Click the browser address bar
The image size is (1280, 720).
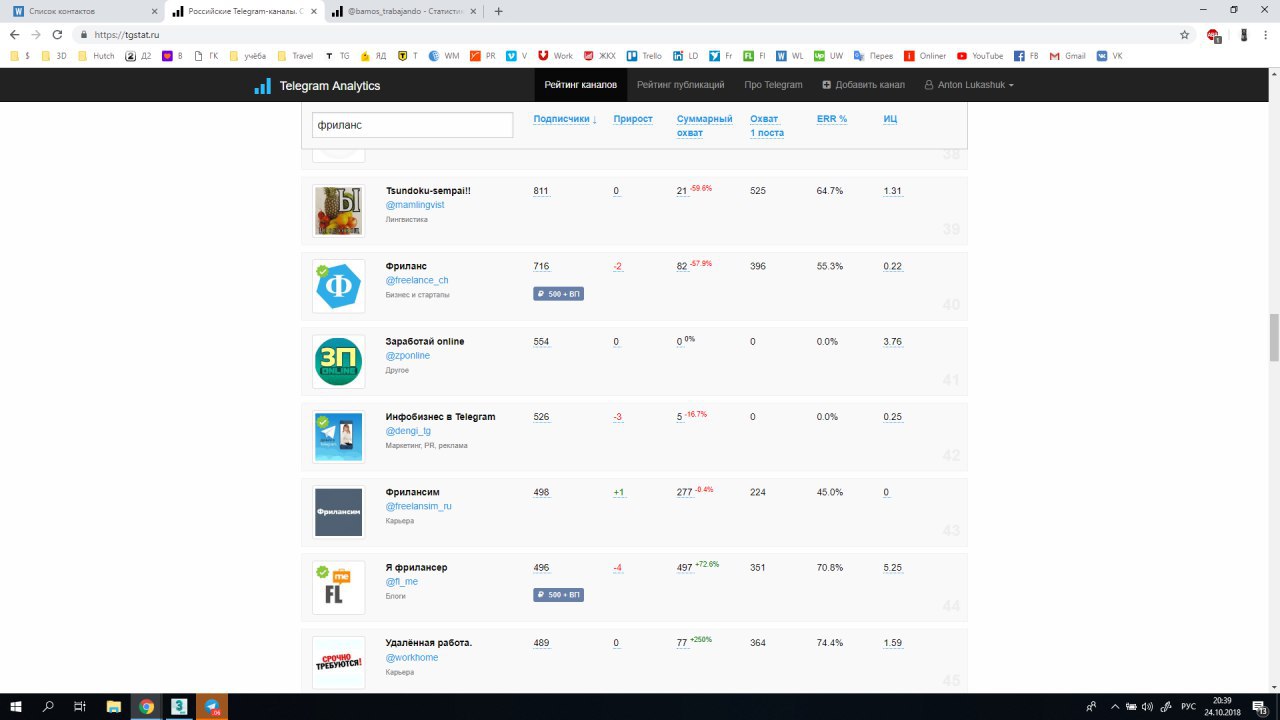point(630,34)
